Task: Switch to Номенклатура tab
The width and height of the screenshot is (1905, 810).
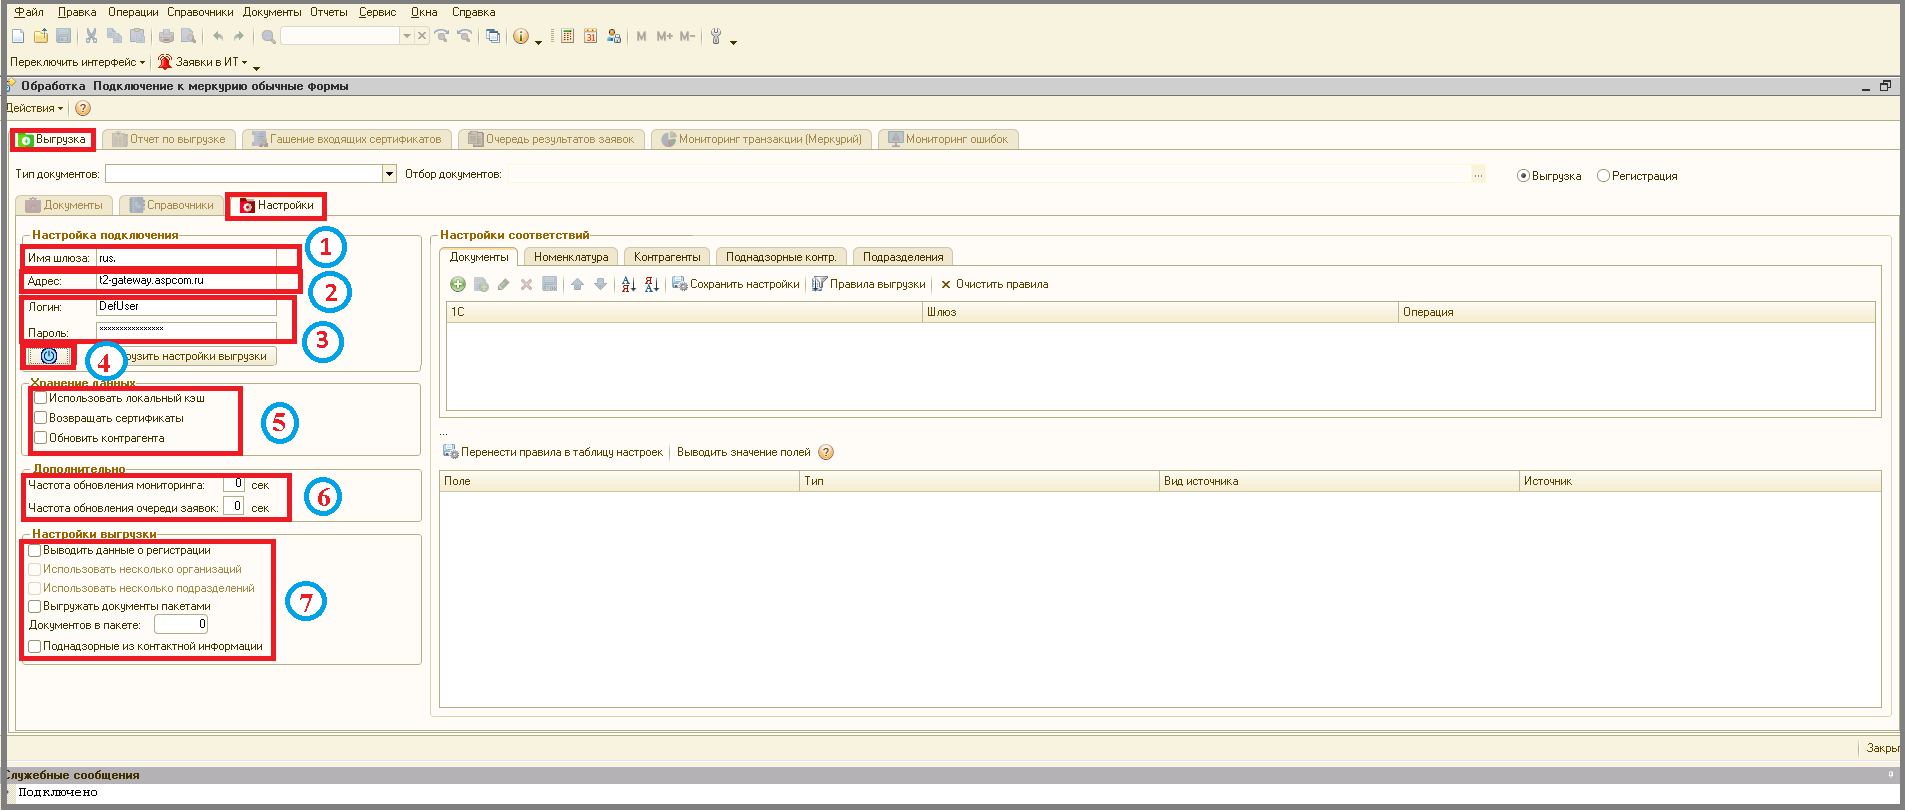Action: click(571, 257)
